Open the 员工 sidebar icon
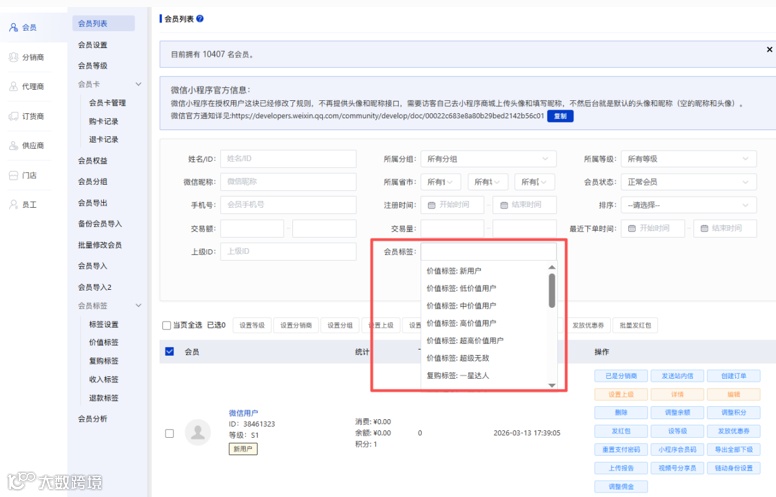This screenshot has width=776, height=497. tap(13, 204)
